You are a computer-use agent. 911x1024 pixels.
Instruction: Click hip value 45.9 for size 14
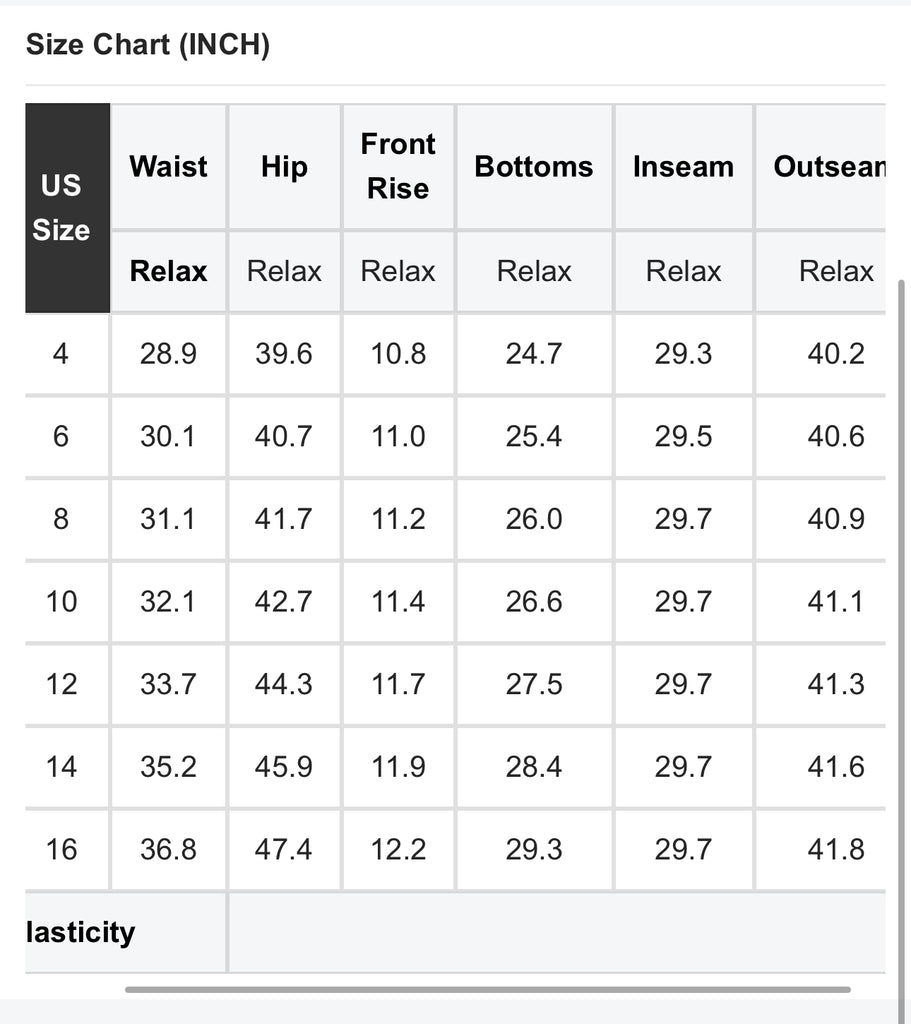click(x=284, y=767)
